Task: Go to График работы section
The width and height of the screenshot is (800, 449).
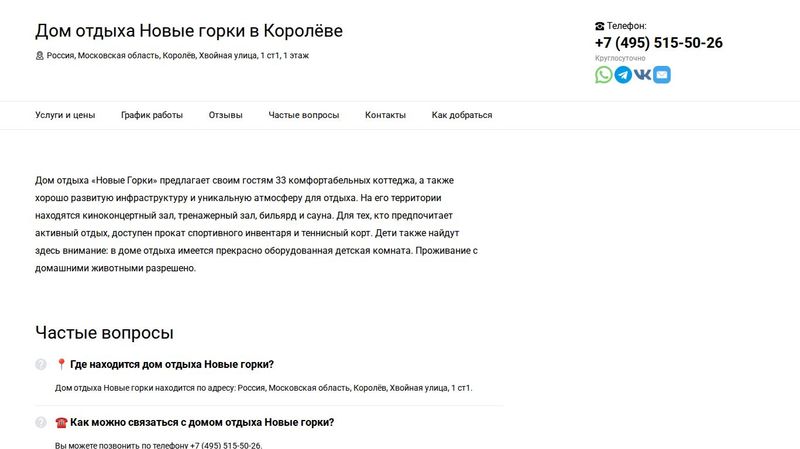Action: (x=152, y=115)
